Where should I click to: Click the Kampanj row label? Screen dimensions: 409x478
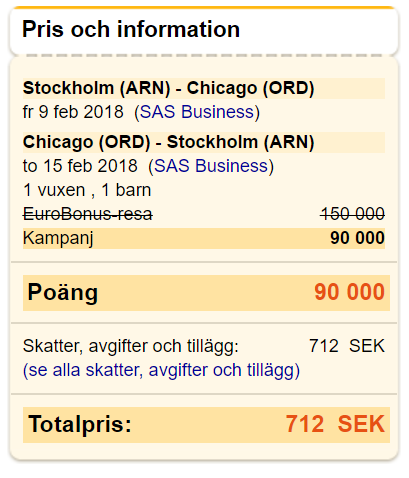(x=58, y=239)
